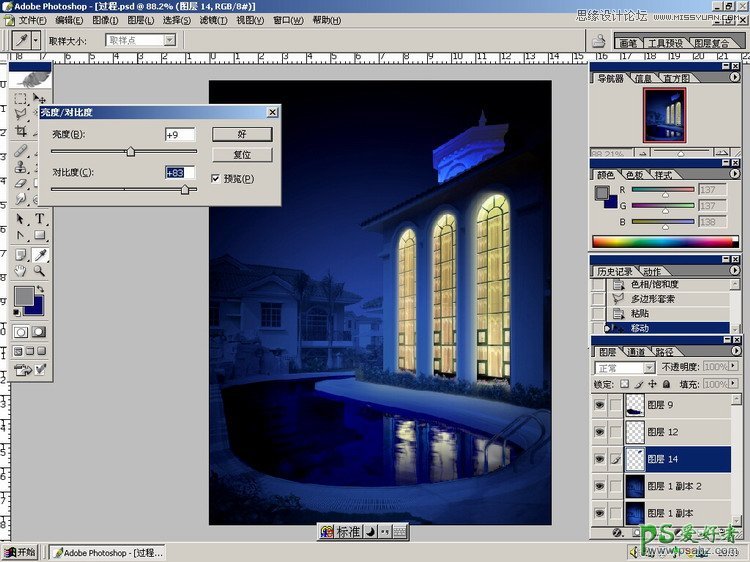This screenshot has height=562, width=750.
Task: Open the opacity 不透明度 arrow flyout
Action: tap(734, 368)
